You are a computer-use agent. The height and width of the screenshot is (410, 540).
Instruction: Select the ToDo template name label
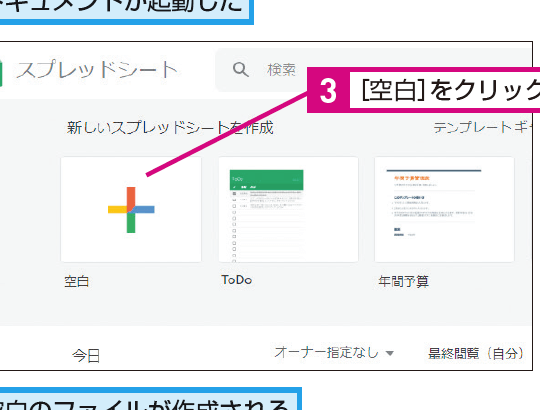pos(237,280)
